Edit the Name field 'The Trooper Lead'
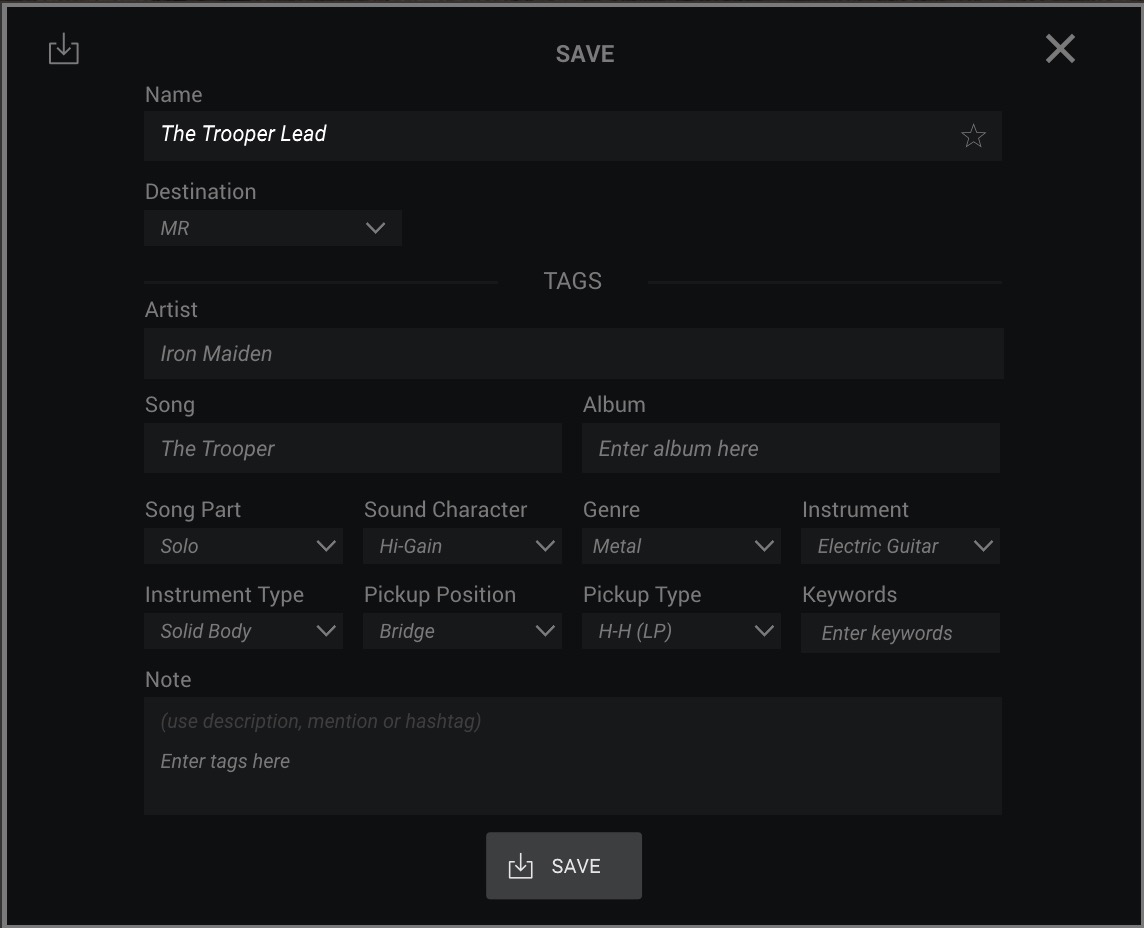Image resolution: width=1144 pixels, height=928 pixels. click(x=573, y=136)
